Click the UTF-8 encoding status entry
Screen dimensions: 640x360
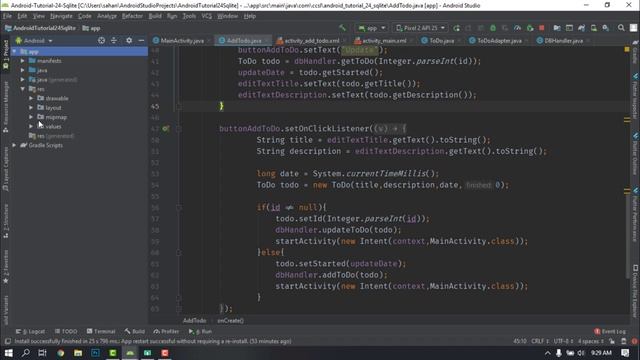point(564,341)
